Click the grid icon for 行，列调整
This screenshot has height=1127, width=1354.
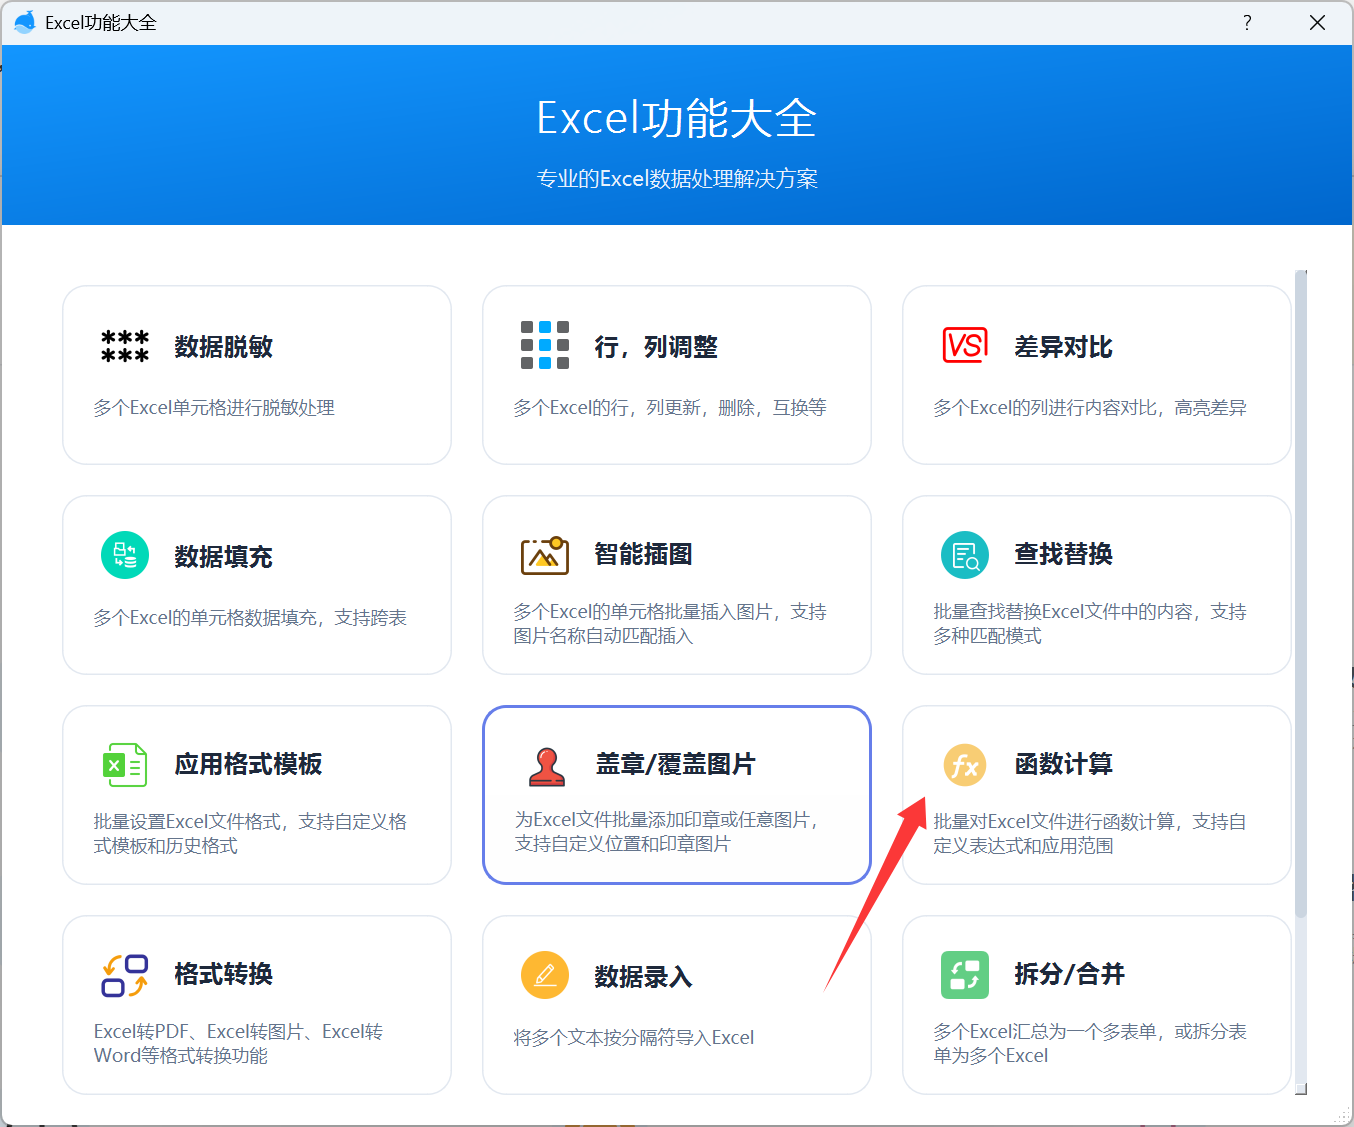545,345
